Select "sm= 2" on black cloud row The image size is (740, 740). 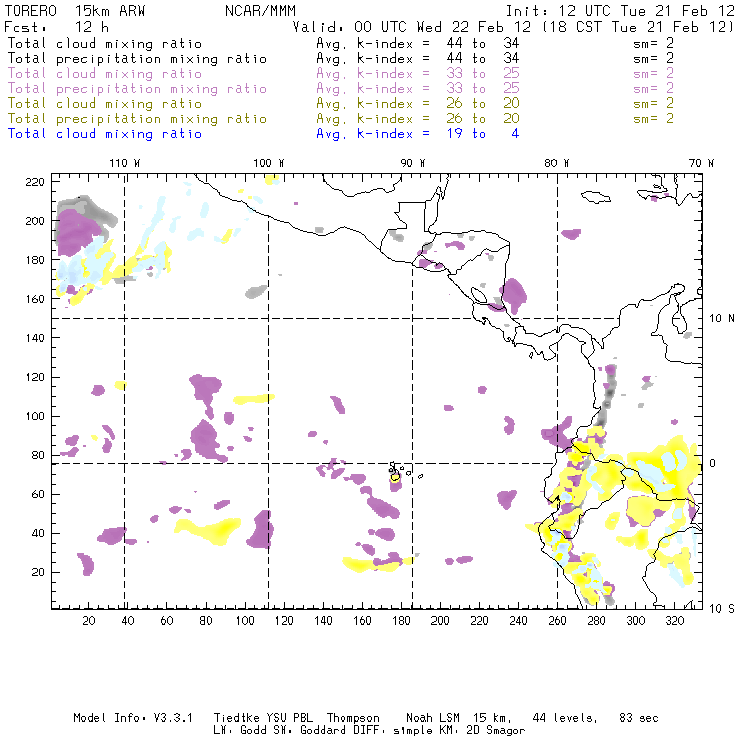pyautogui.click(x=653, y=43)
